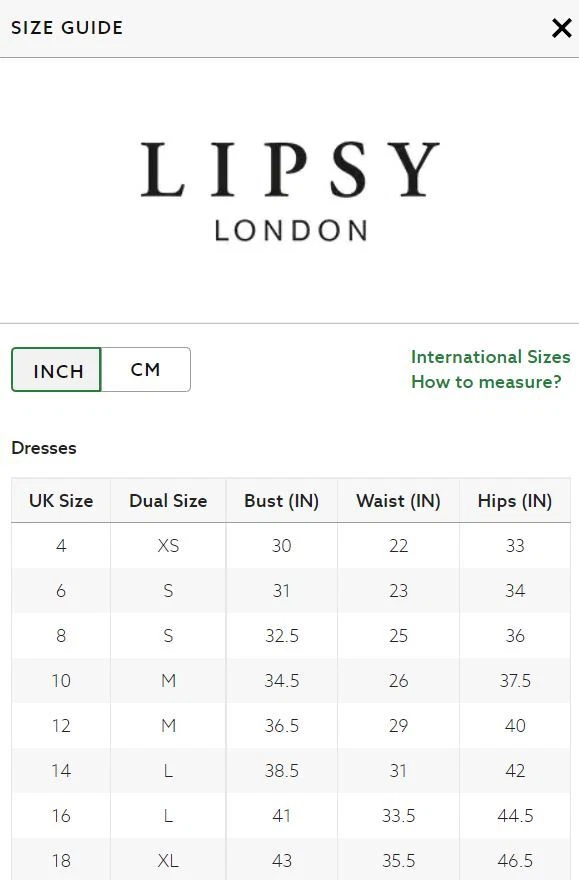The height and width of the screenshot is (880, 579).
Task: Click the UK size 10 cell
Action: click(61, 681)
